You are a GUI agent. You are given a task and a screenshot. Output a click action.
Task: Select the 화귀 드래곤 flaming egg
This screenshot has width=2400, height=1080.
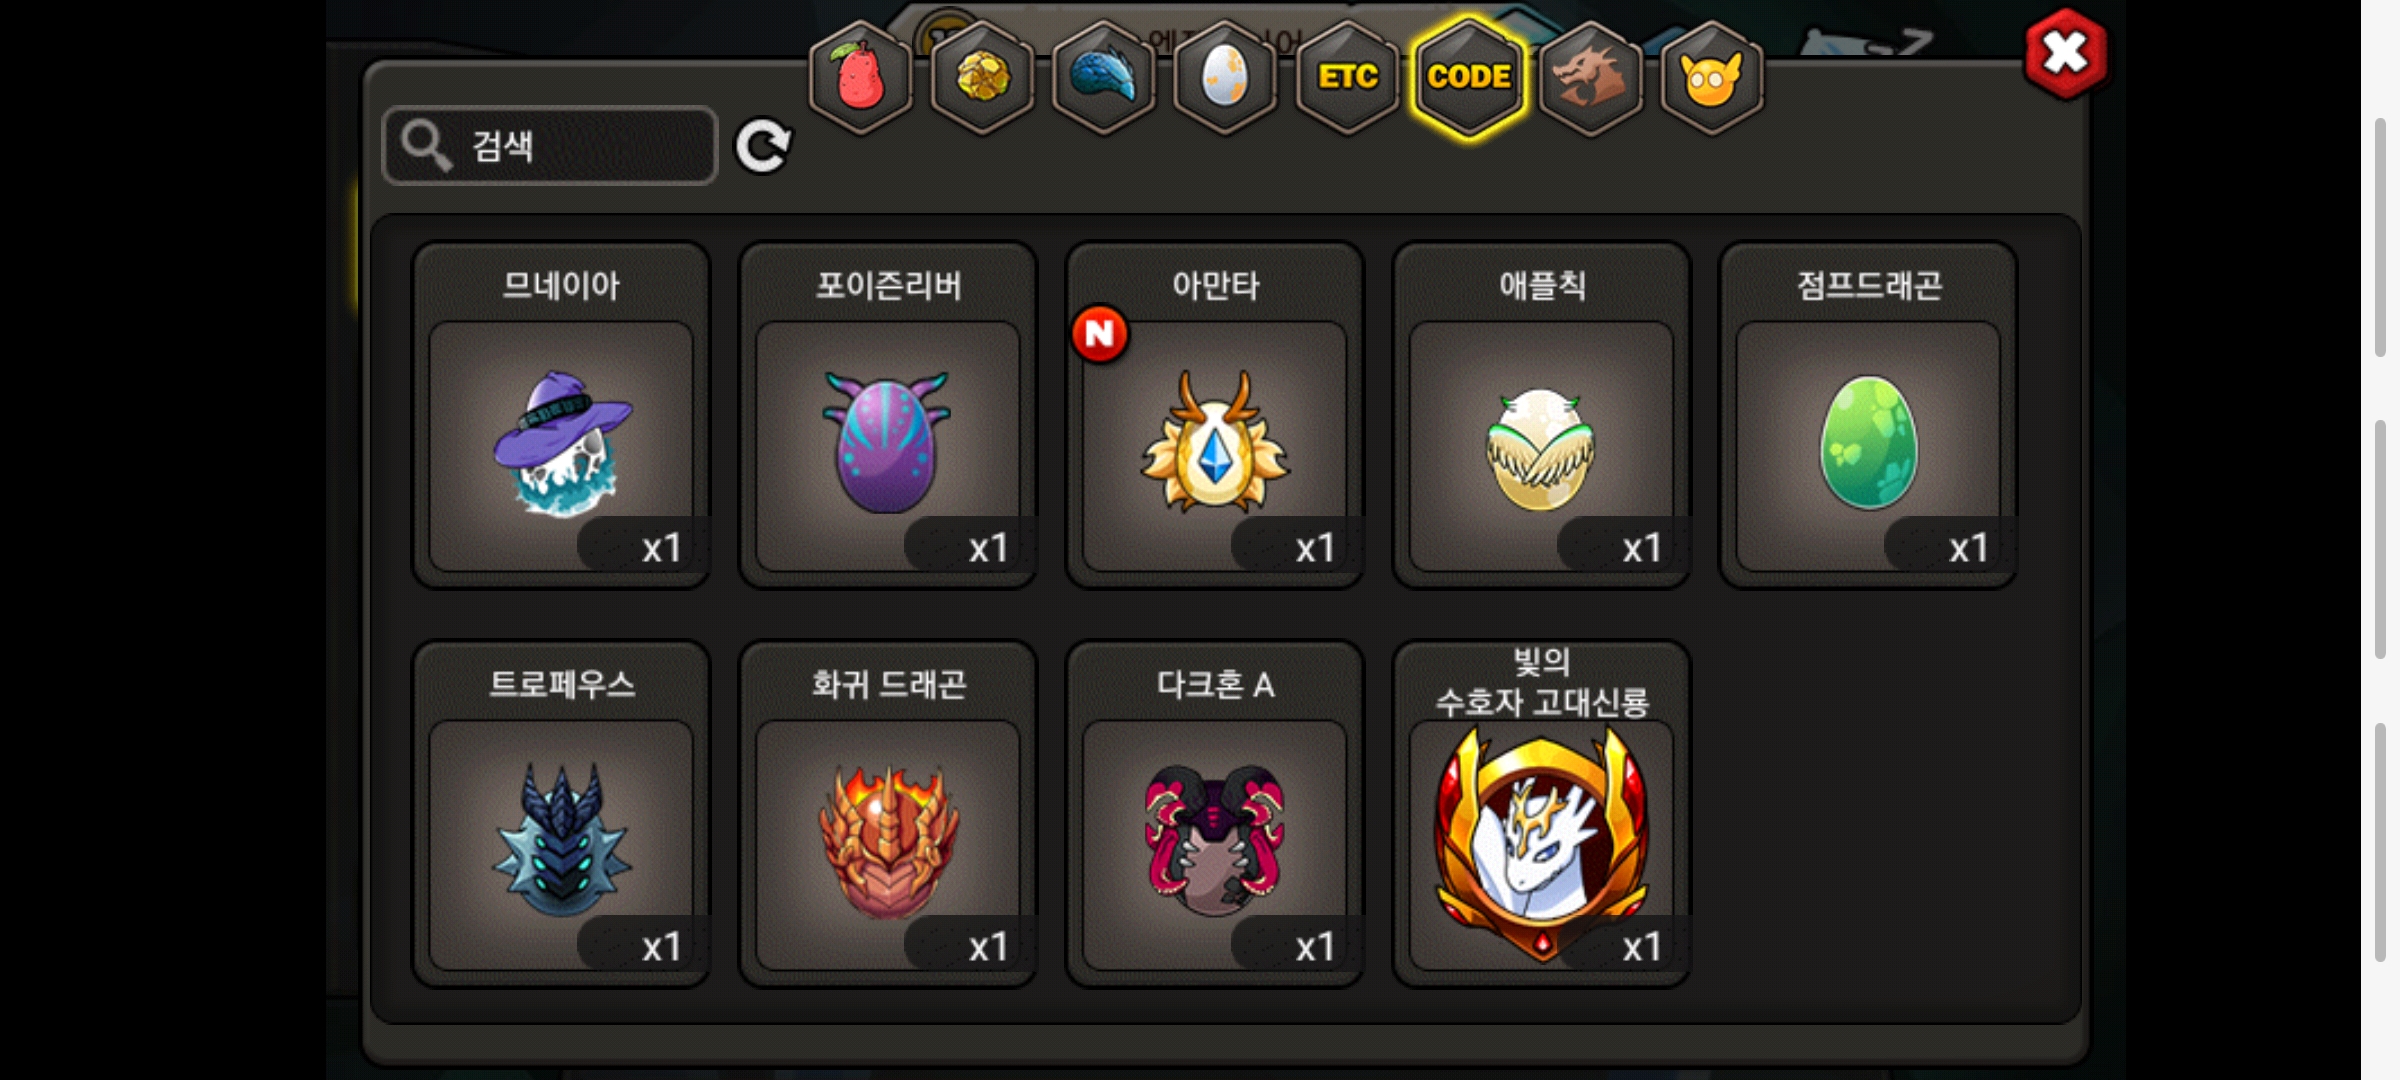(x=888, y=814)
